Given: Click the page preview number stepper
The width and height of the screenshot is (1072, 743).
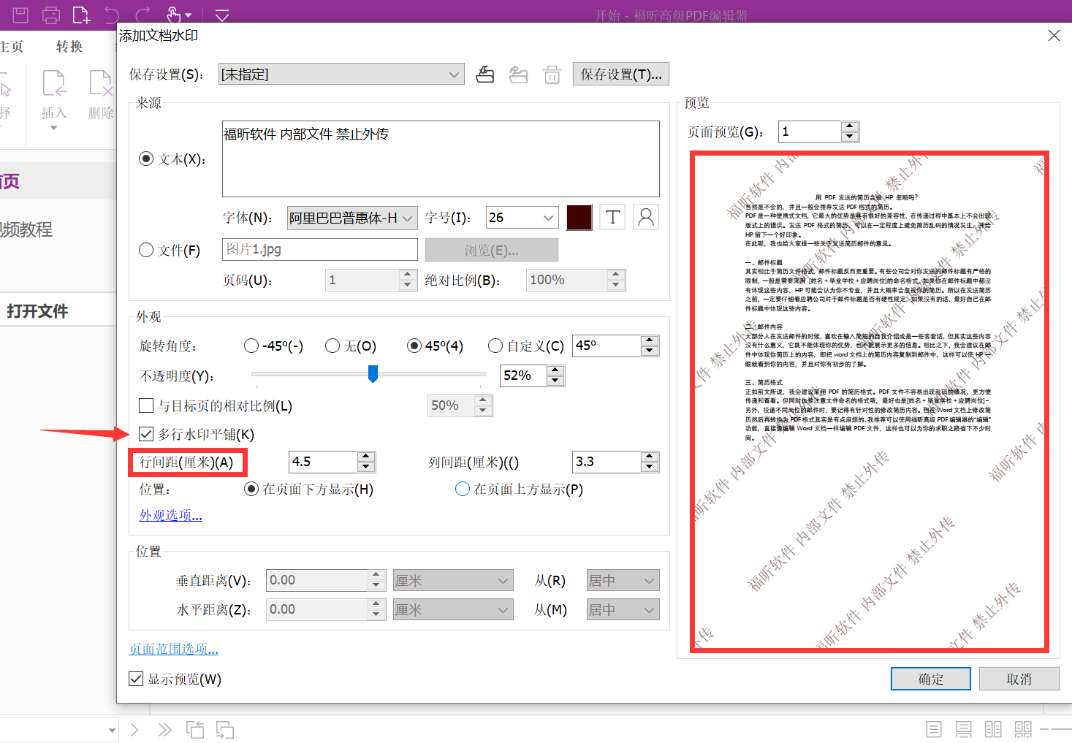Looking at the screenshot, I should pos(850,131).
